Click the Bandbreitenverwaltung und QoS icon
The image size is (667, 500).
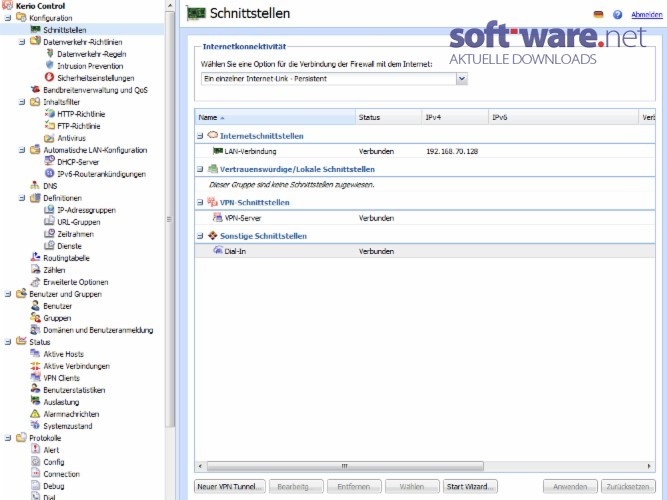[x=35, y=89]
